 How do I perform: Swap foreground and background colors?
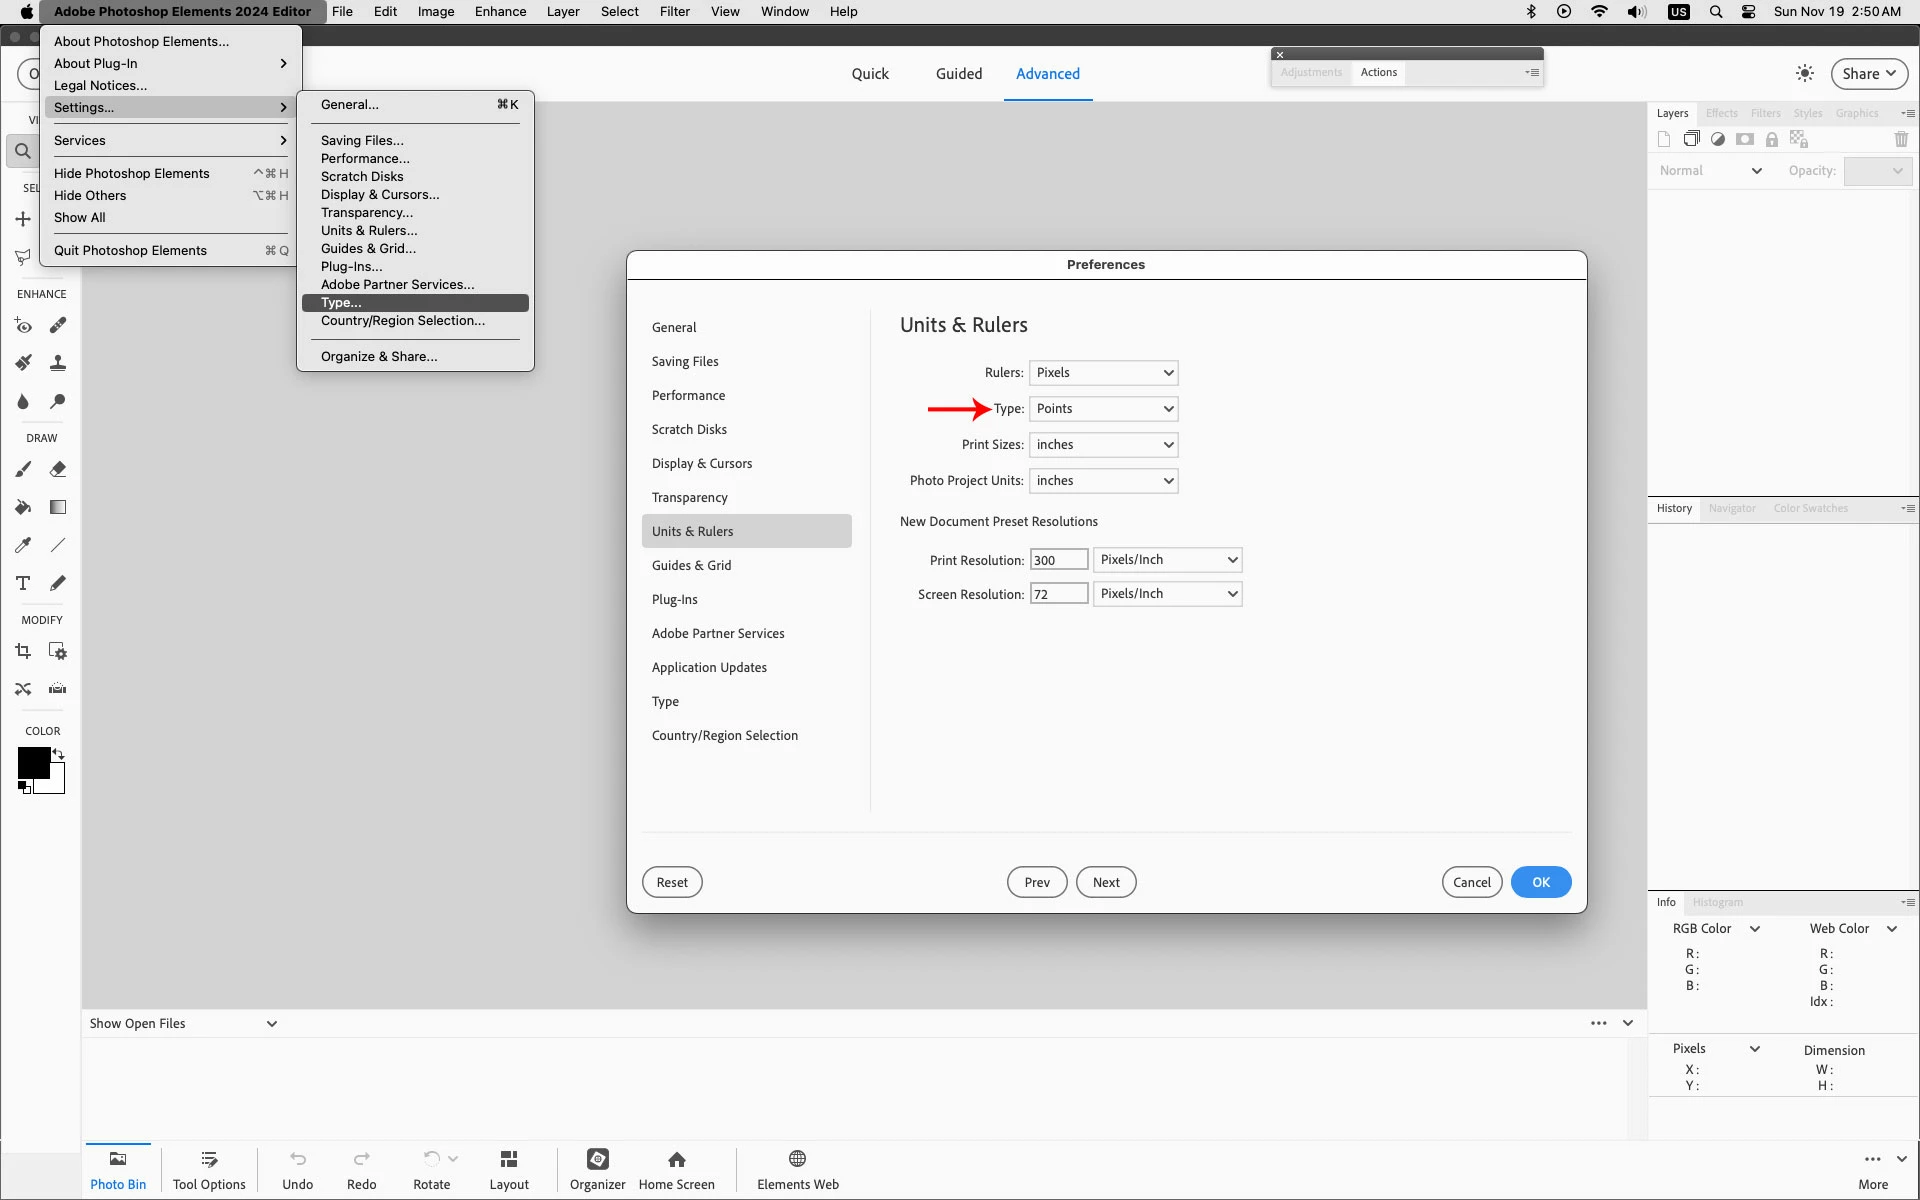point(59,754)
